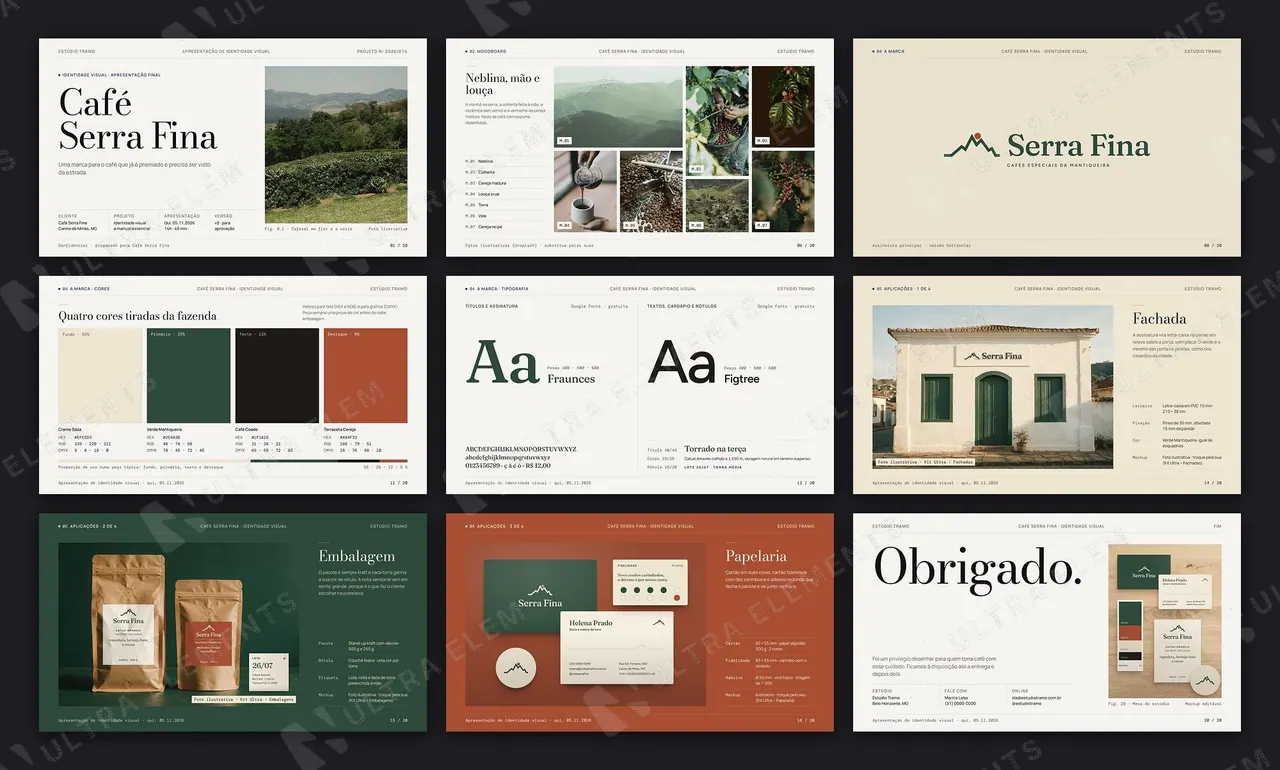Click the "Helena Prado" business card name
The image size is (1280, 770).
[591, 623]
